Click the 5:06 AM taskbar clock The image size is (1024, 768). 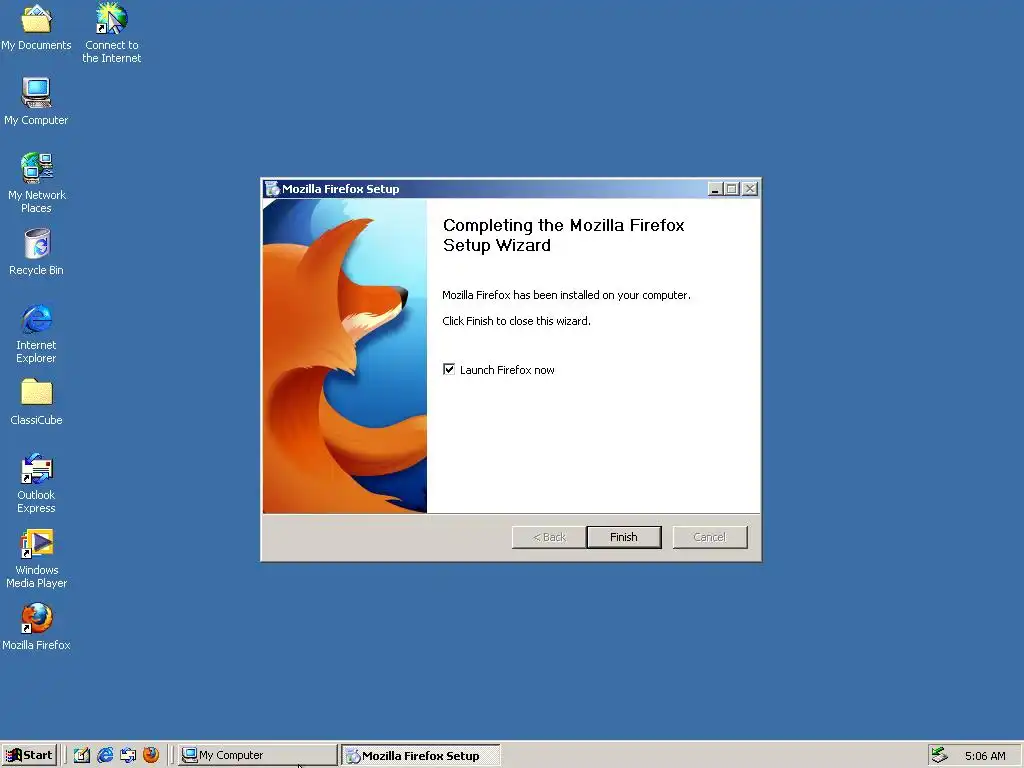pyautogui.click(x=985, y=756)
